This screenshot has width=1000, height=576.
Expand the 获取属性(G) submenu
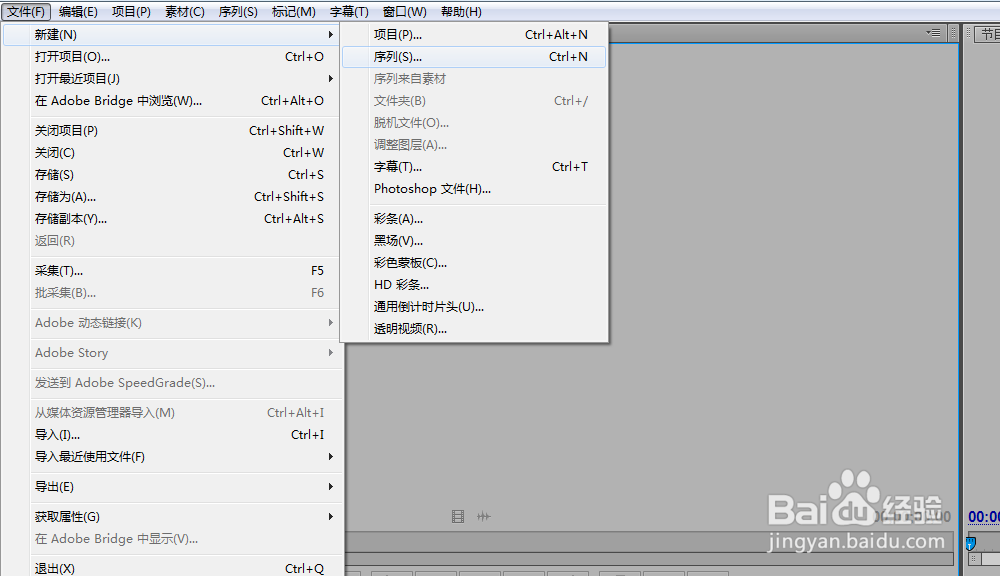[172, 517]
